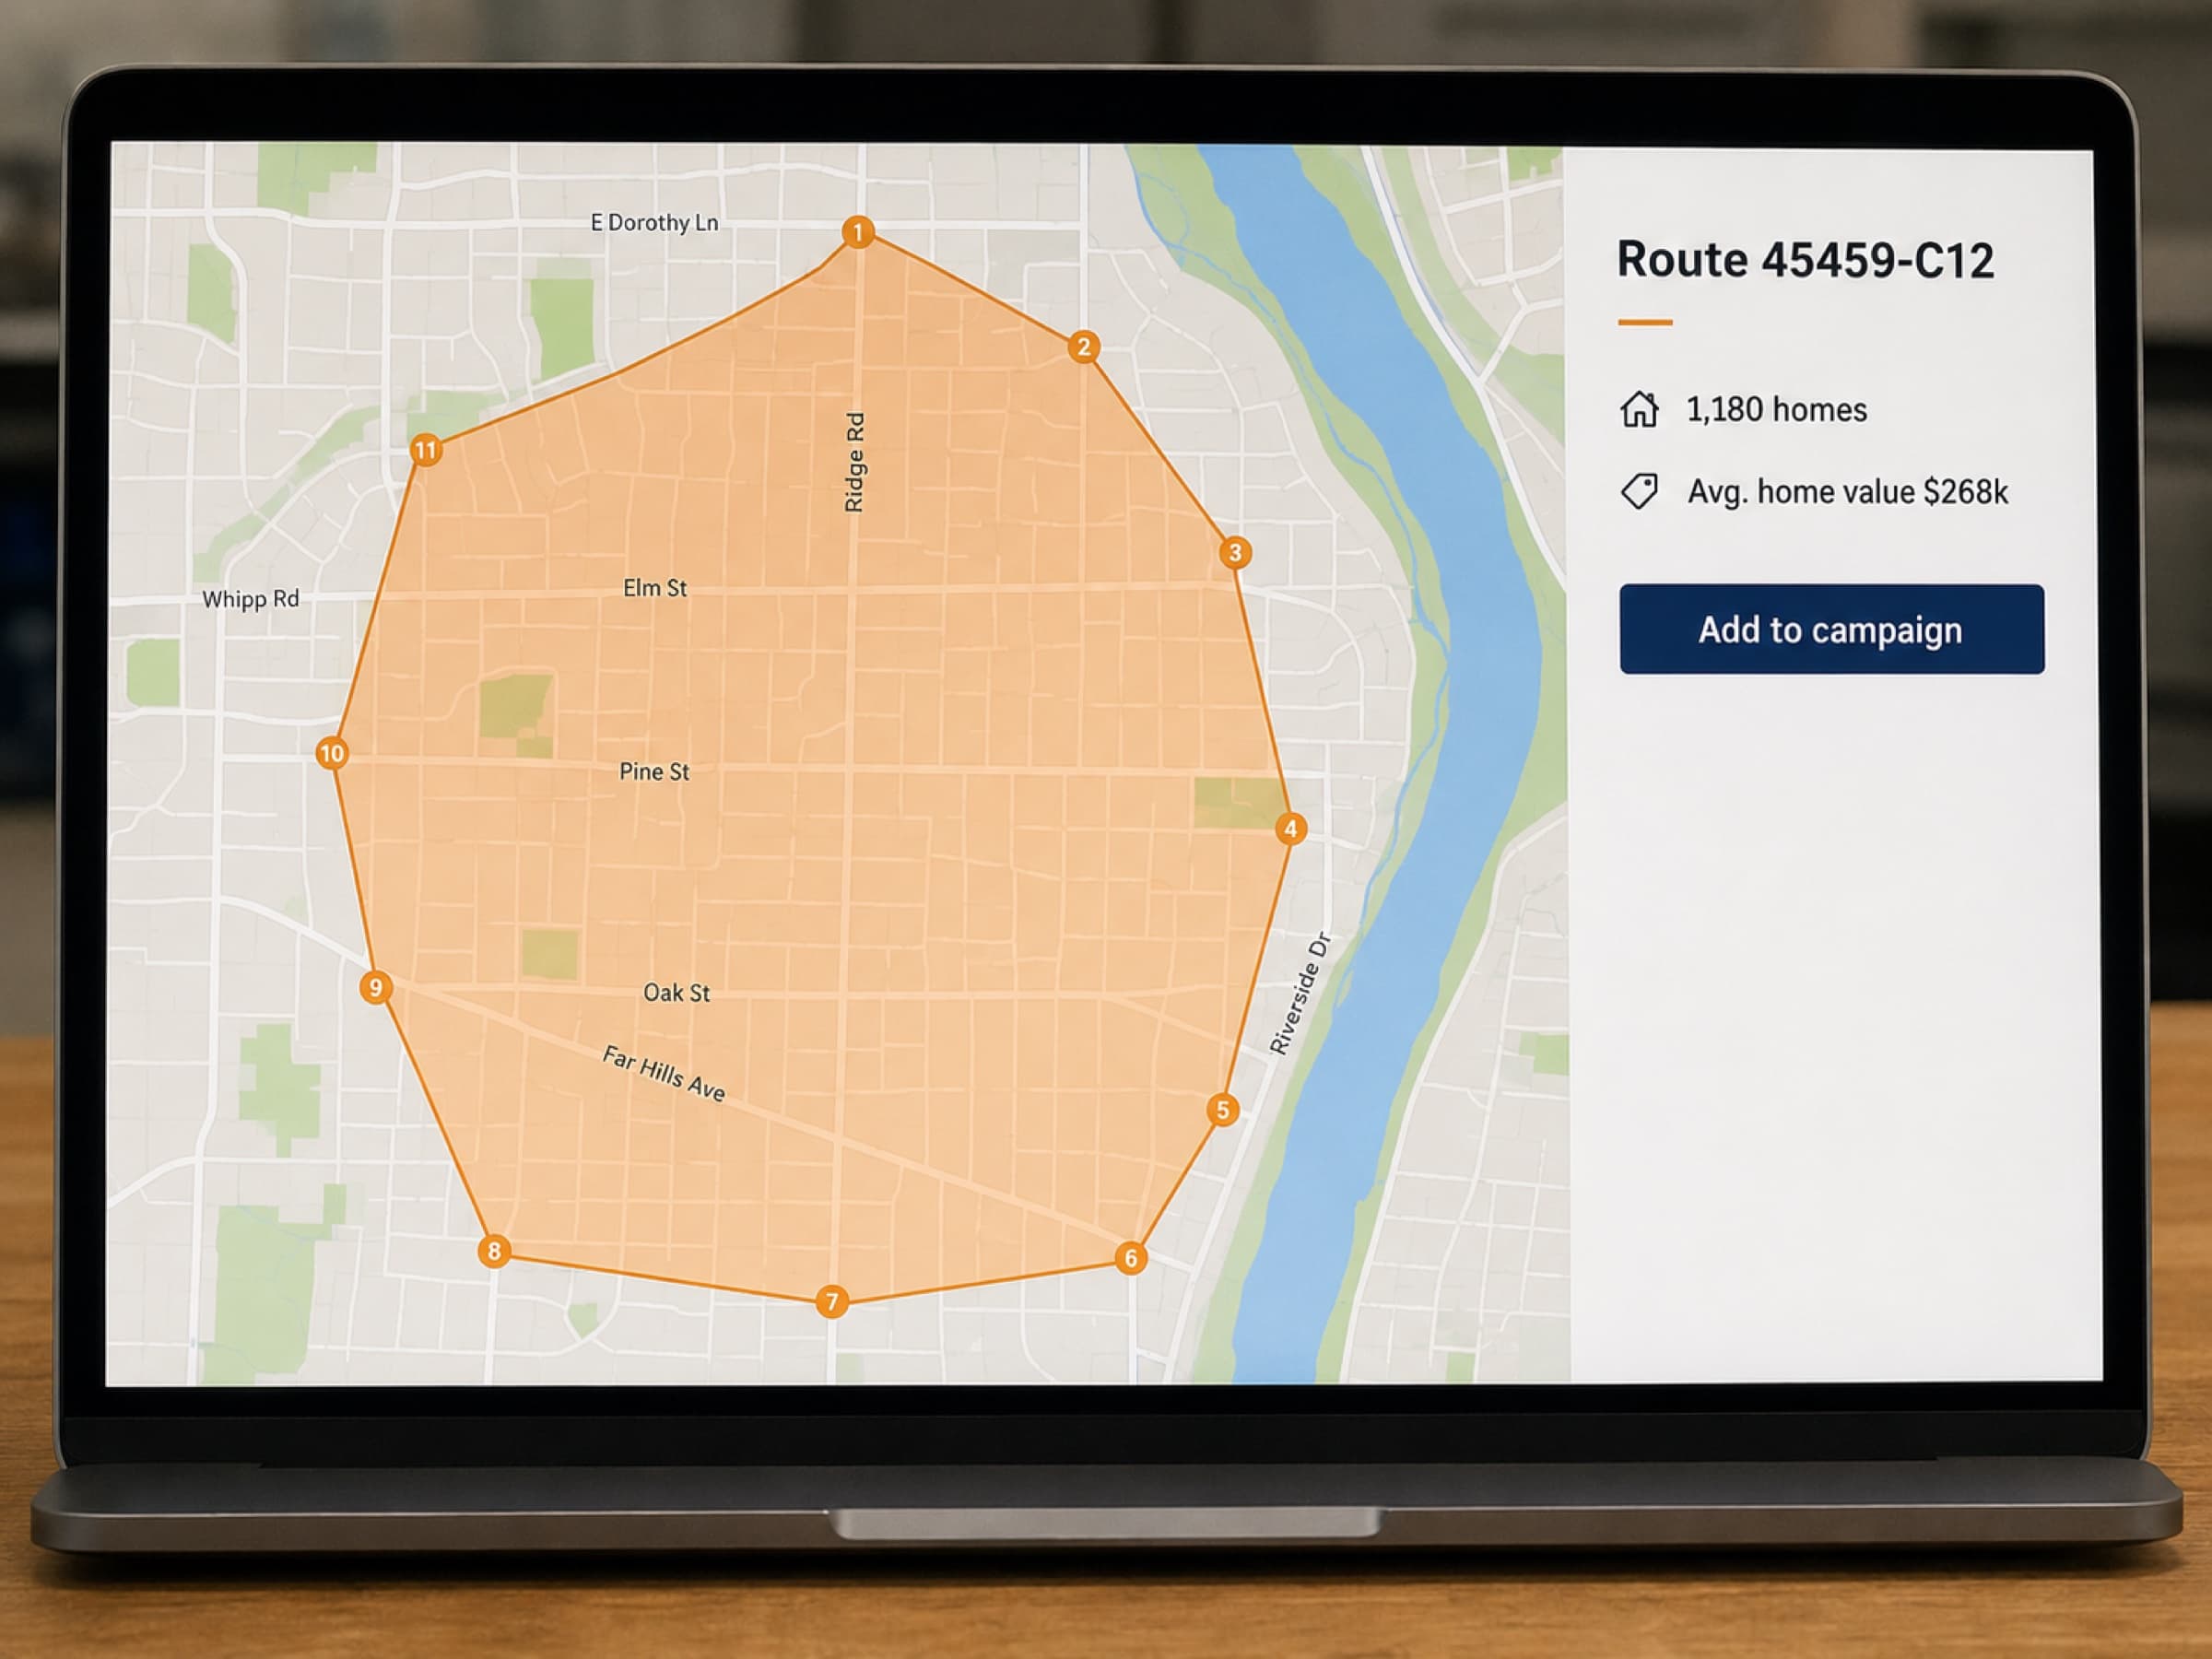Click the Oak St street label

coord(676,993)
